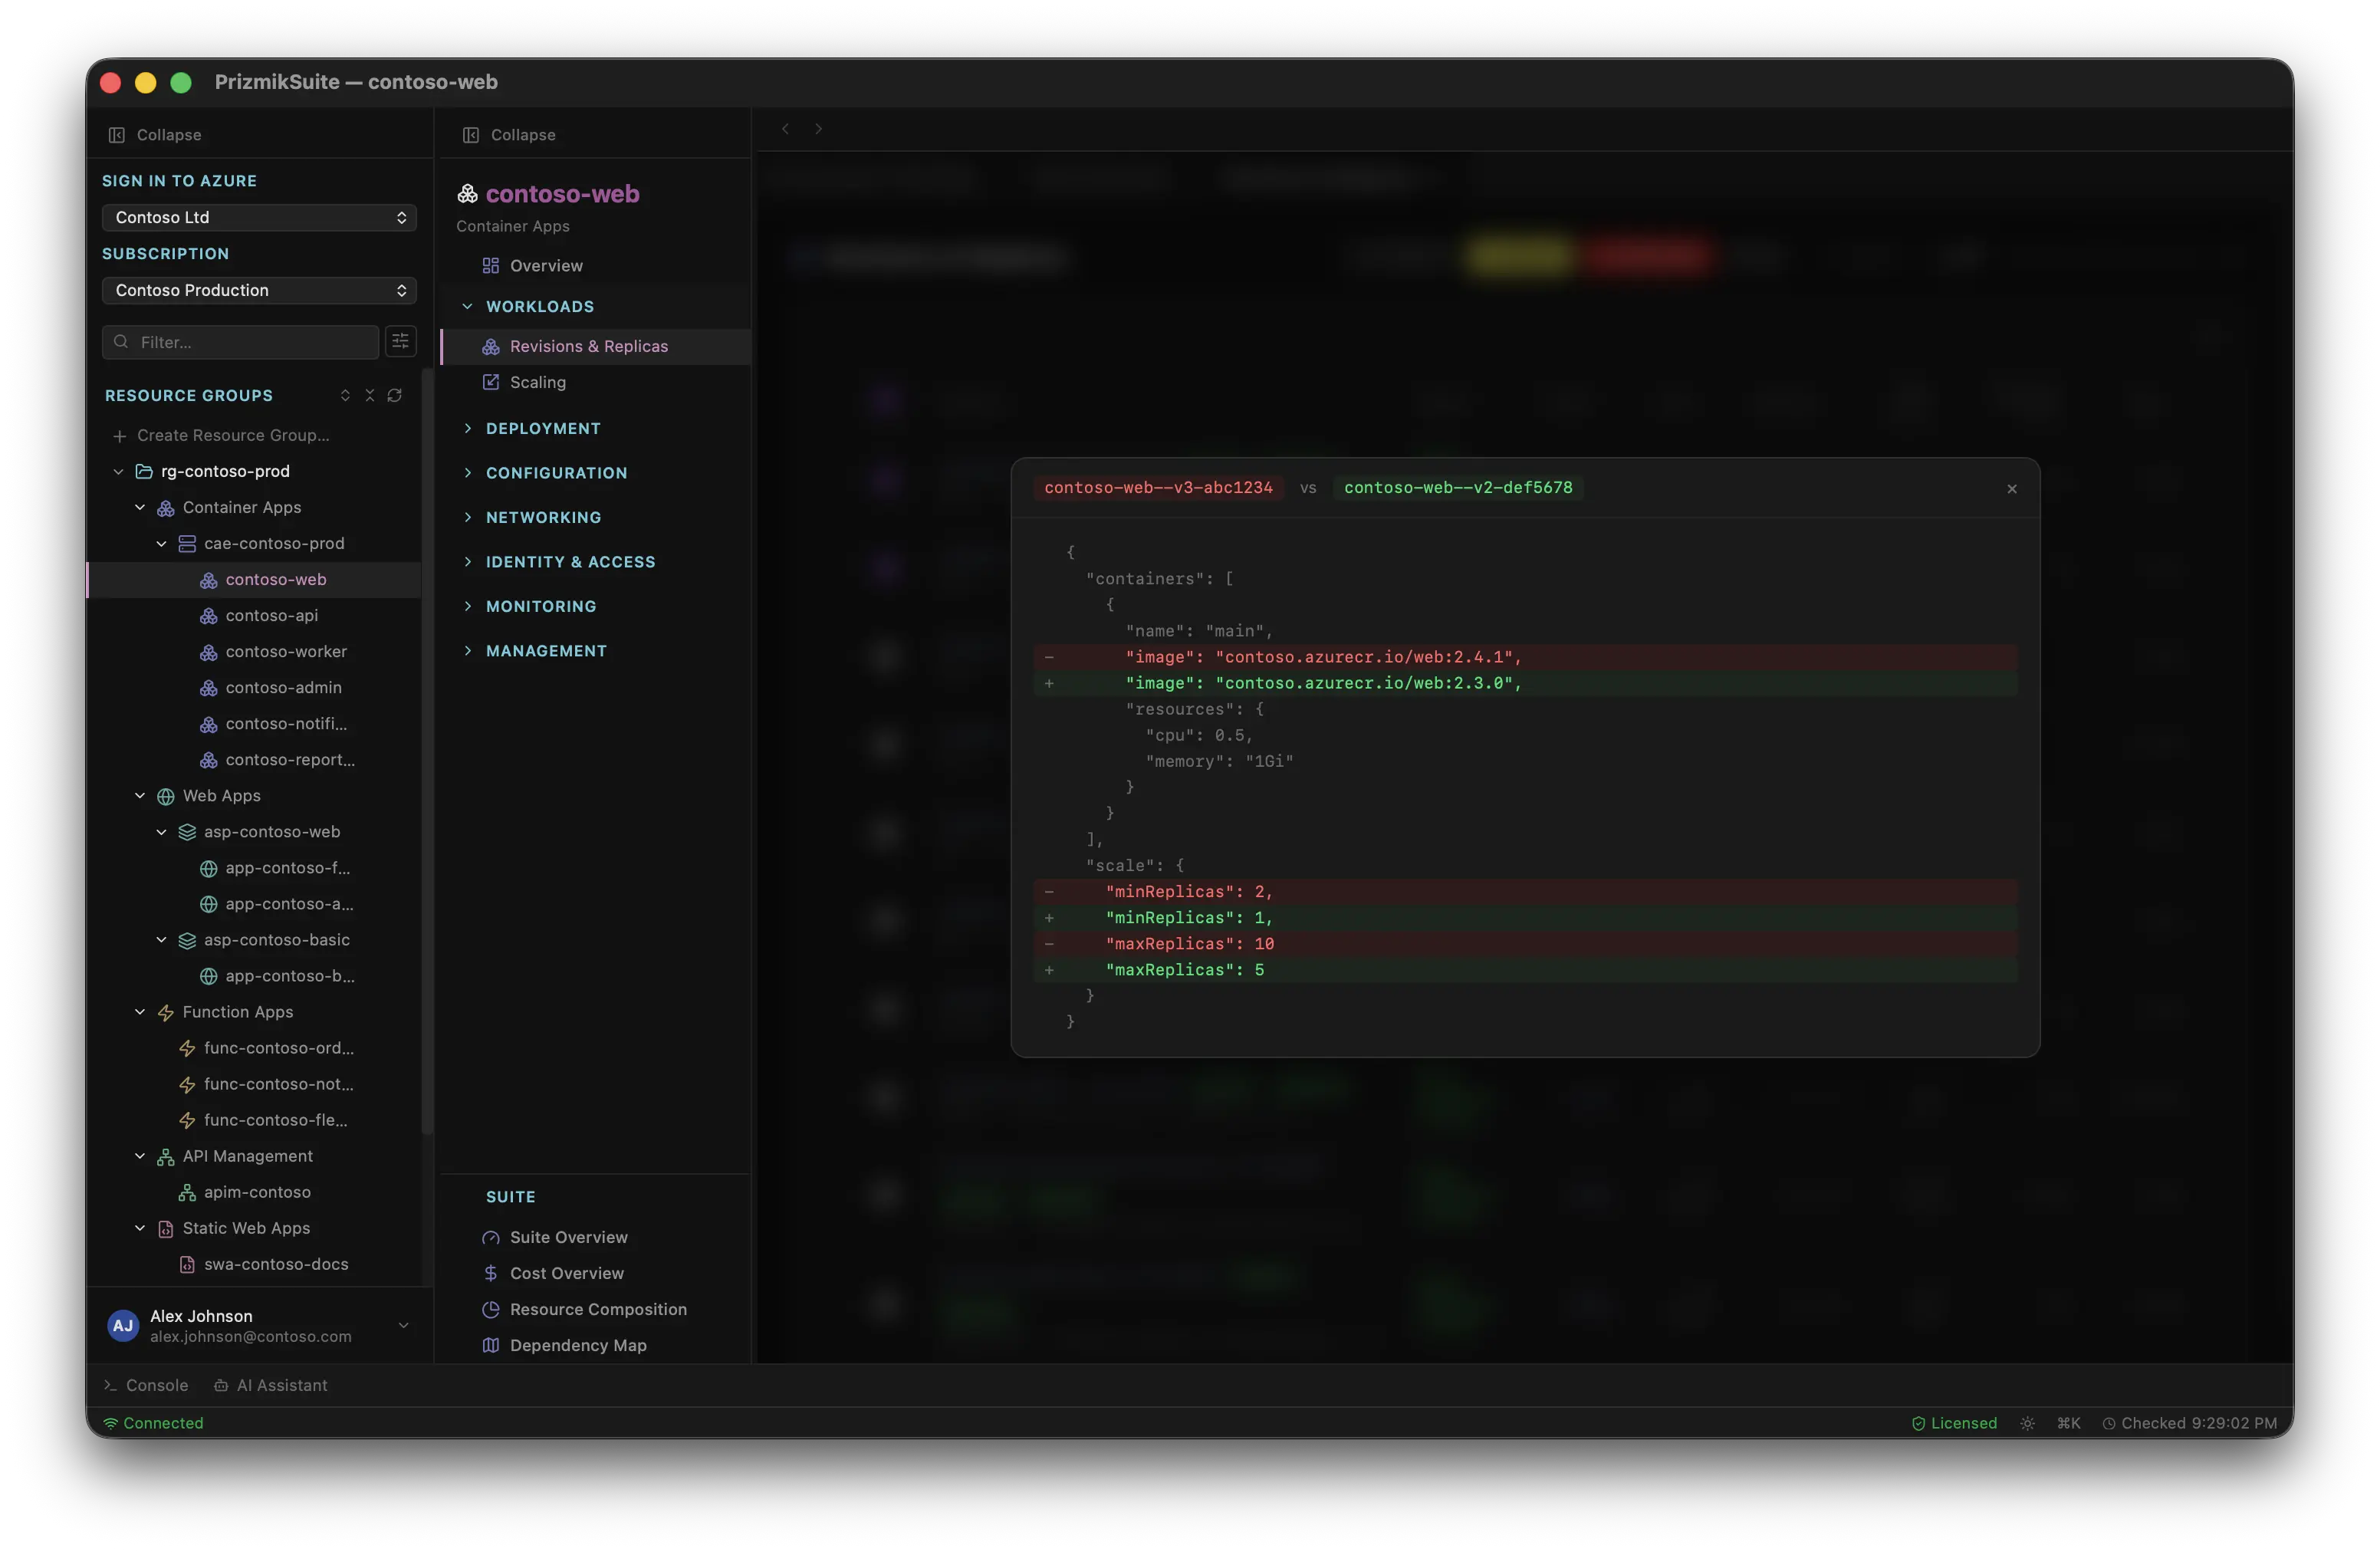Click the filter options icon beside Filter field

[x=400, y=342]
